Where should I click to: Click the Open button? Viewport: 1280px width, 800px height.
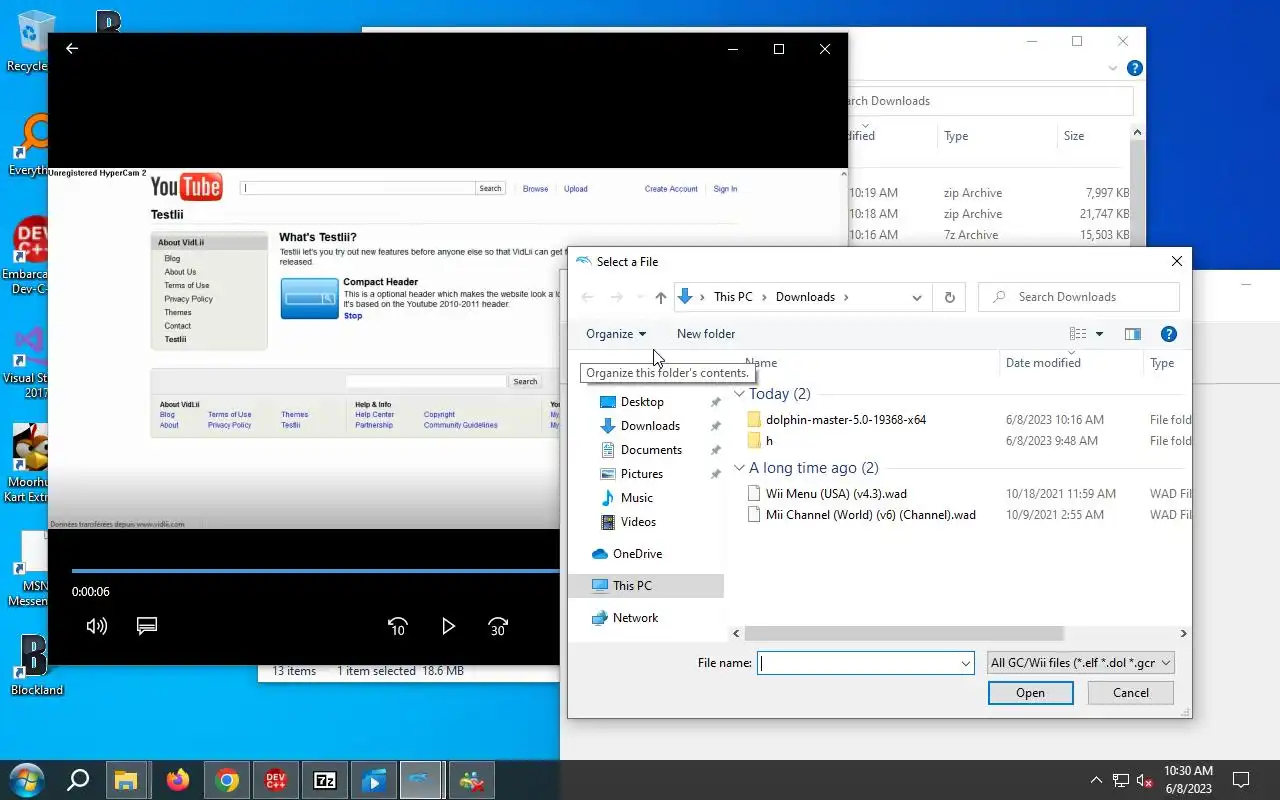click(x=1030, y=693)
